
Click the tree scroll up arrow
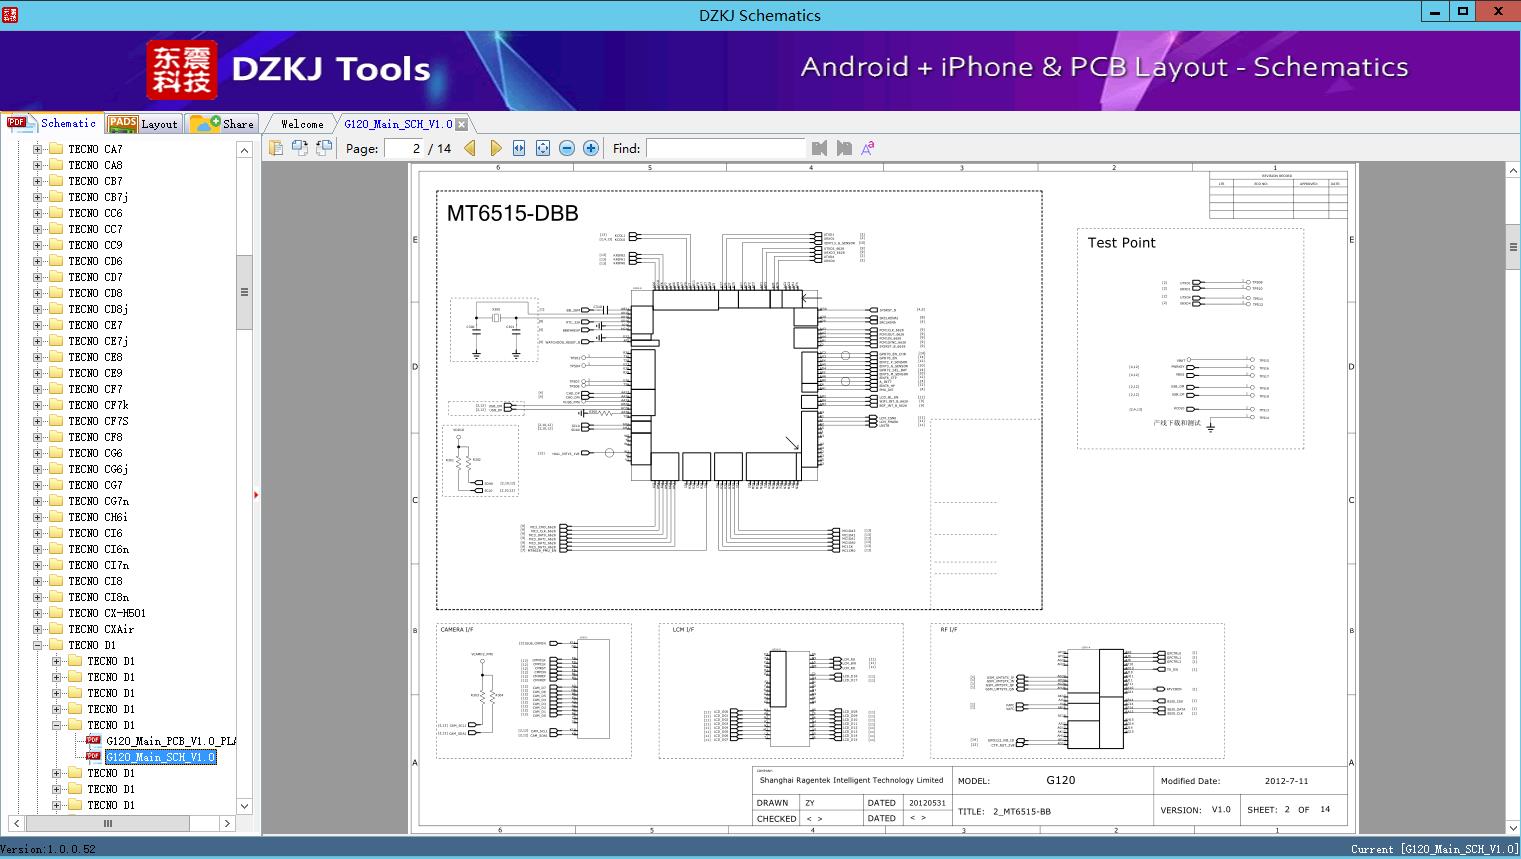click(x=244, y=149)
